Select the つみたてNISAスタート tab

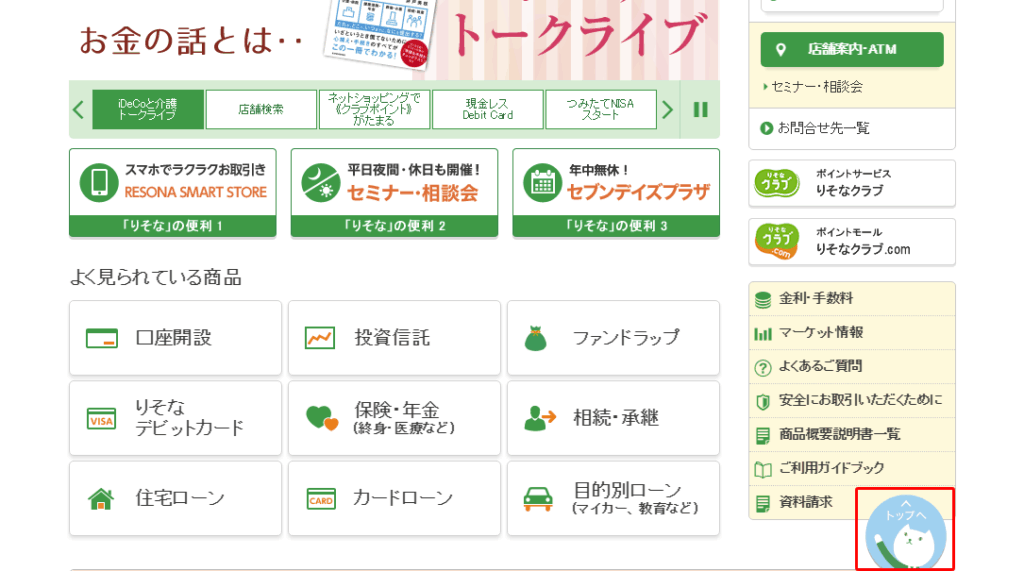coord(601,110)
